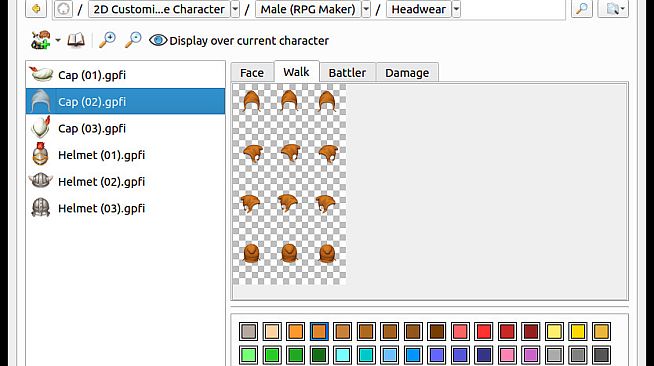
Task: Pick the teal color swatch
Action: (366, 355)
